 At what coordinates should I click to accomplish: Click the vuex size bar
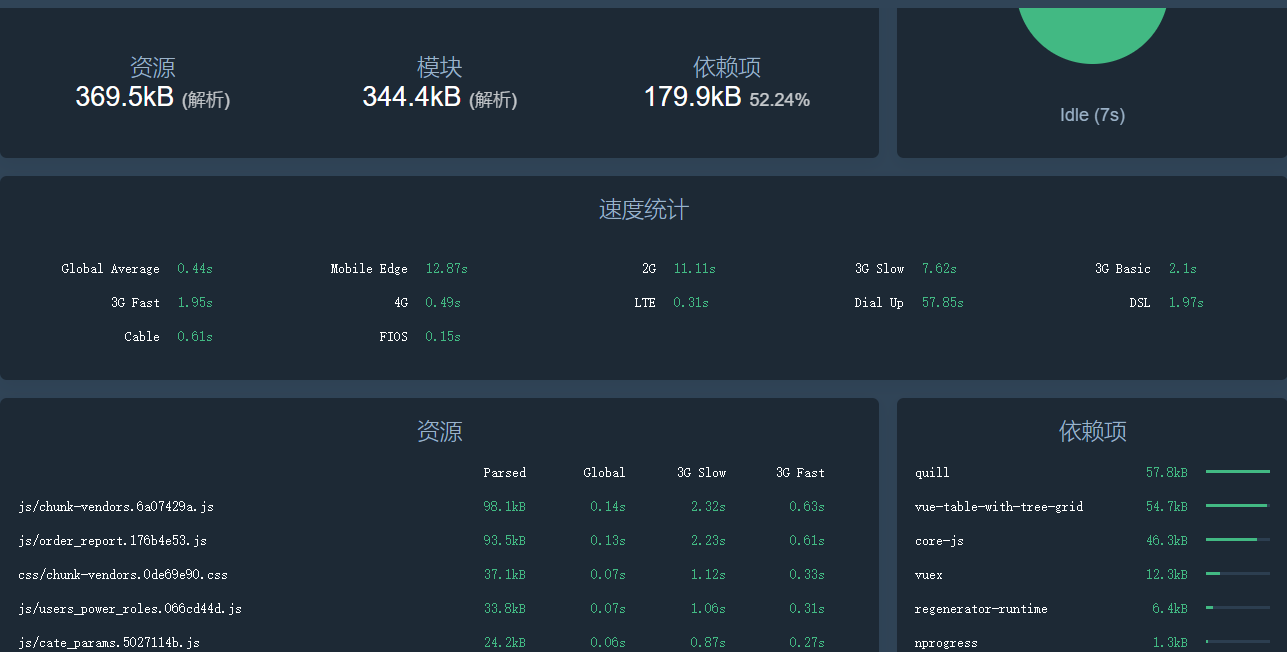(1238, 574)
